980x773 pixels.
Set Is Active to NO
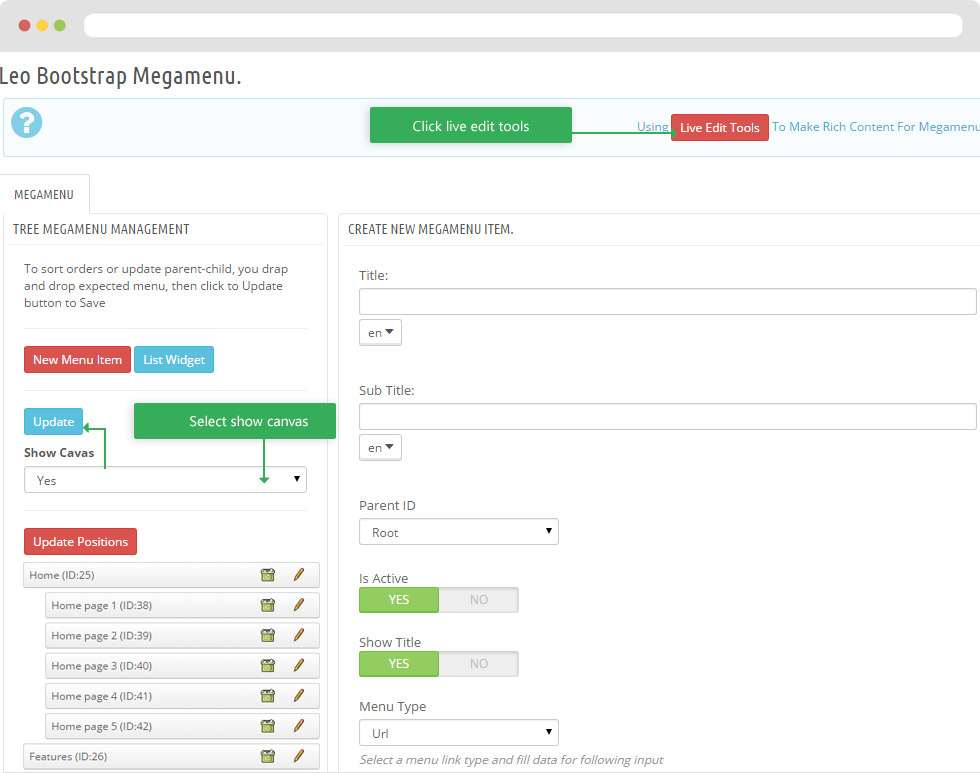(x=479, y=600)
